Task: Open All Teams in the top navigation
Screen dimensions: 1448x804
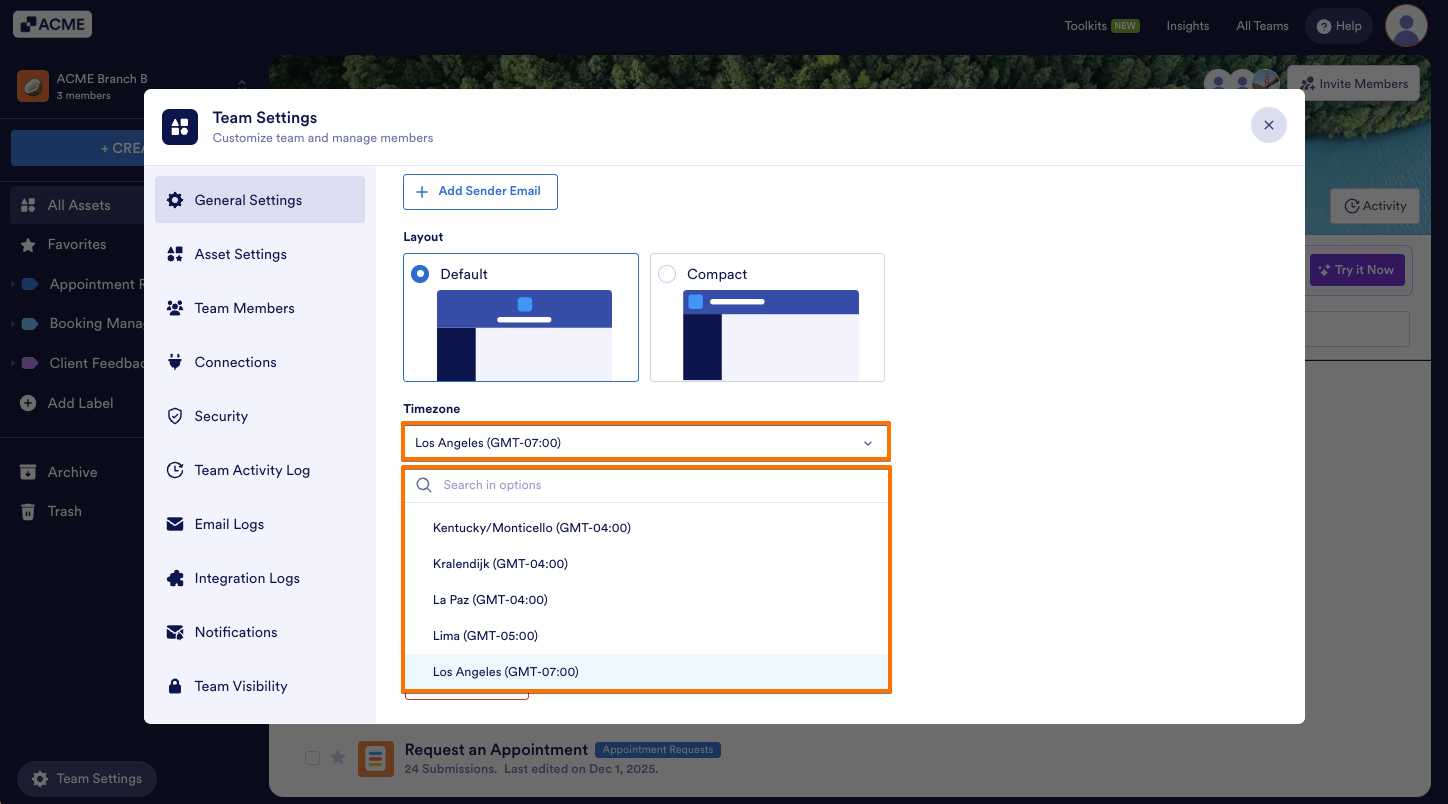Action: point(1262,26)
